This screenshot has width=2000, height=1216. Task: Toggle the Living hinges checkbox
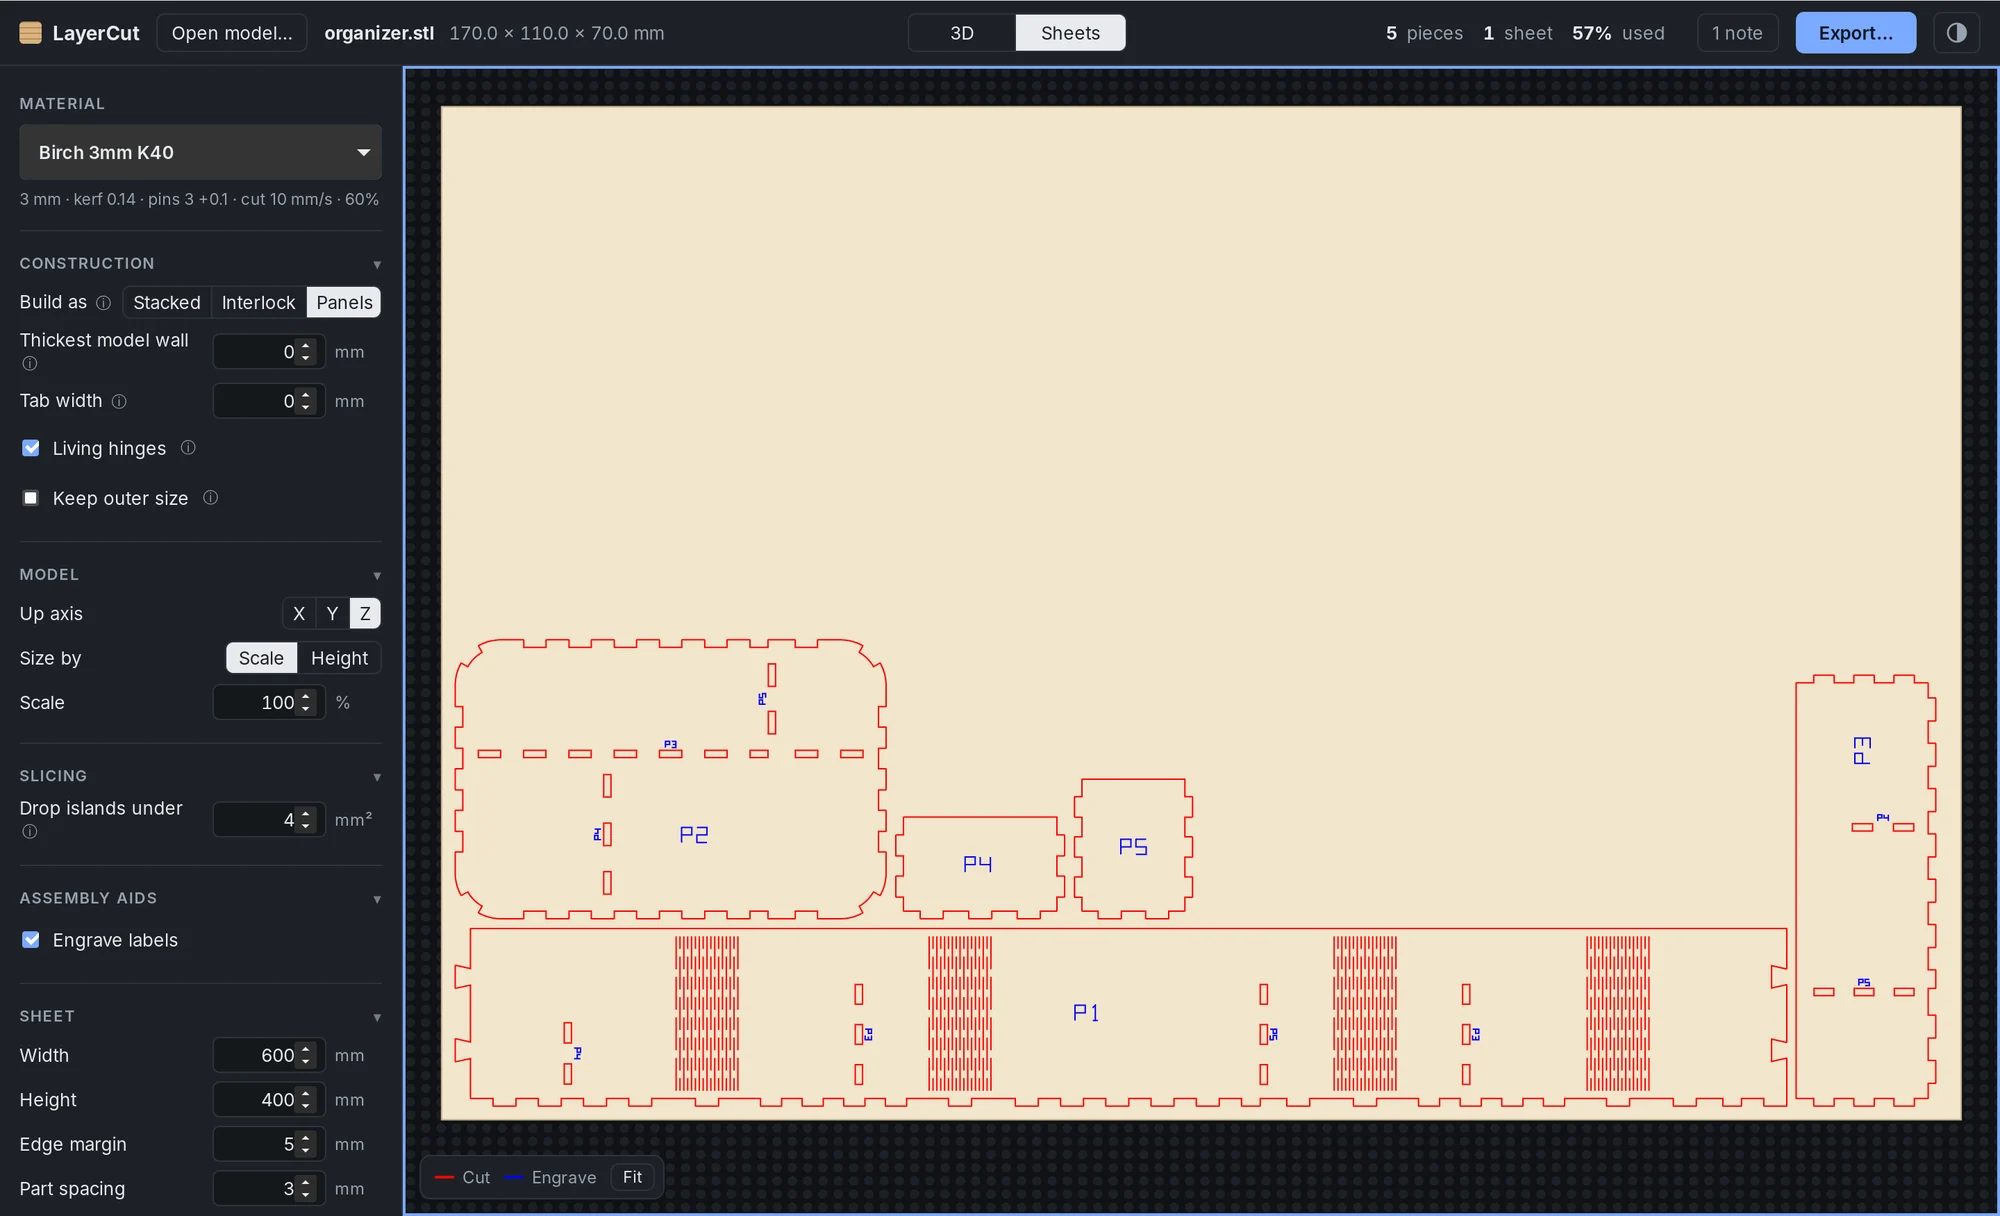pyautogui.click(x=31, y=448)
